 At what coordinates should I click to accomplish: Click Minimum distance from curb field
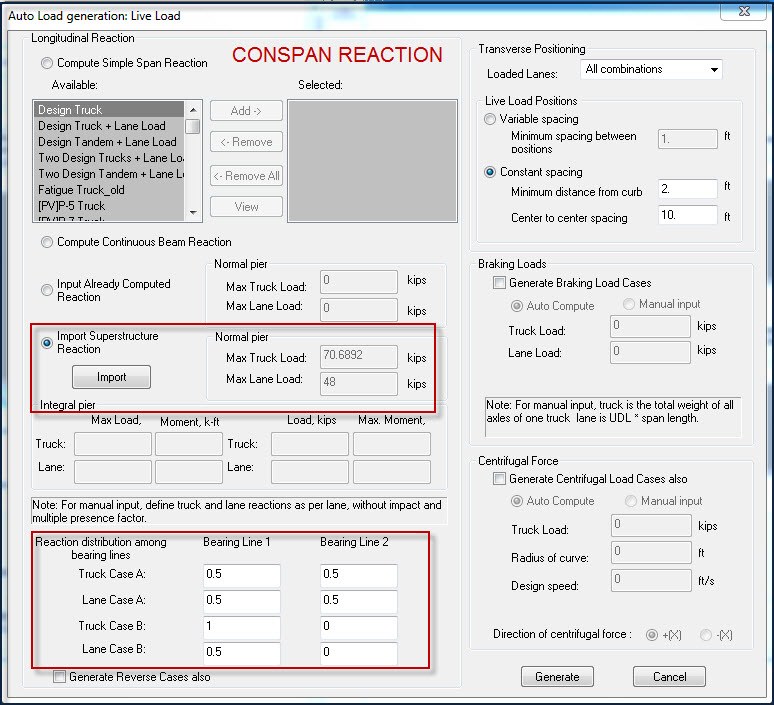click(688, 189)
